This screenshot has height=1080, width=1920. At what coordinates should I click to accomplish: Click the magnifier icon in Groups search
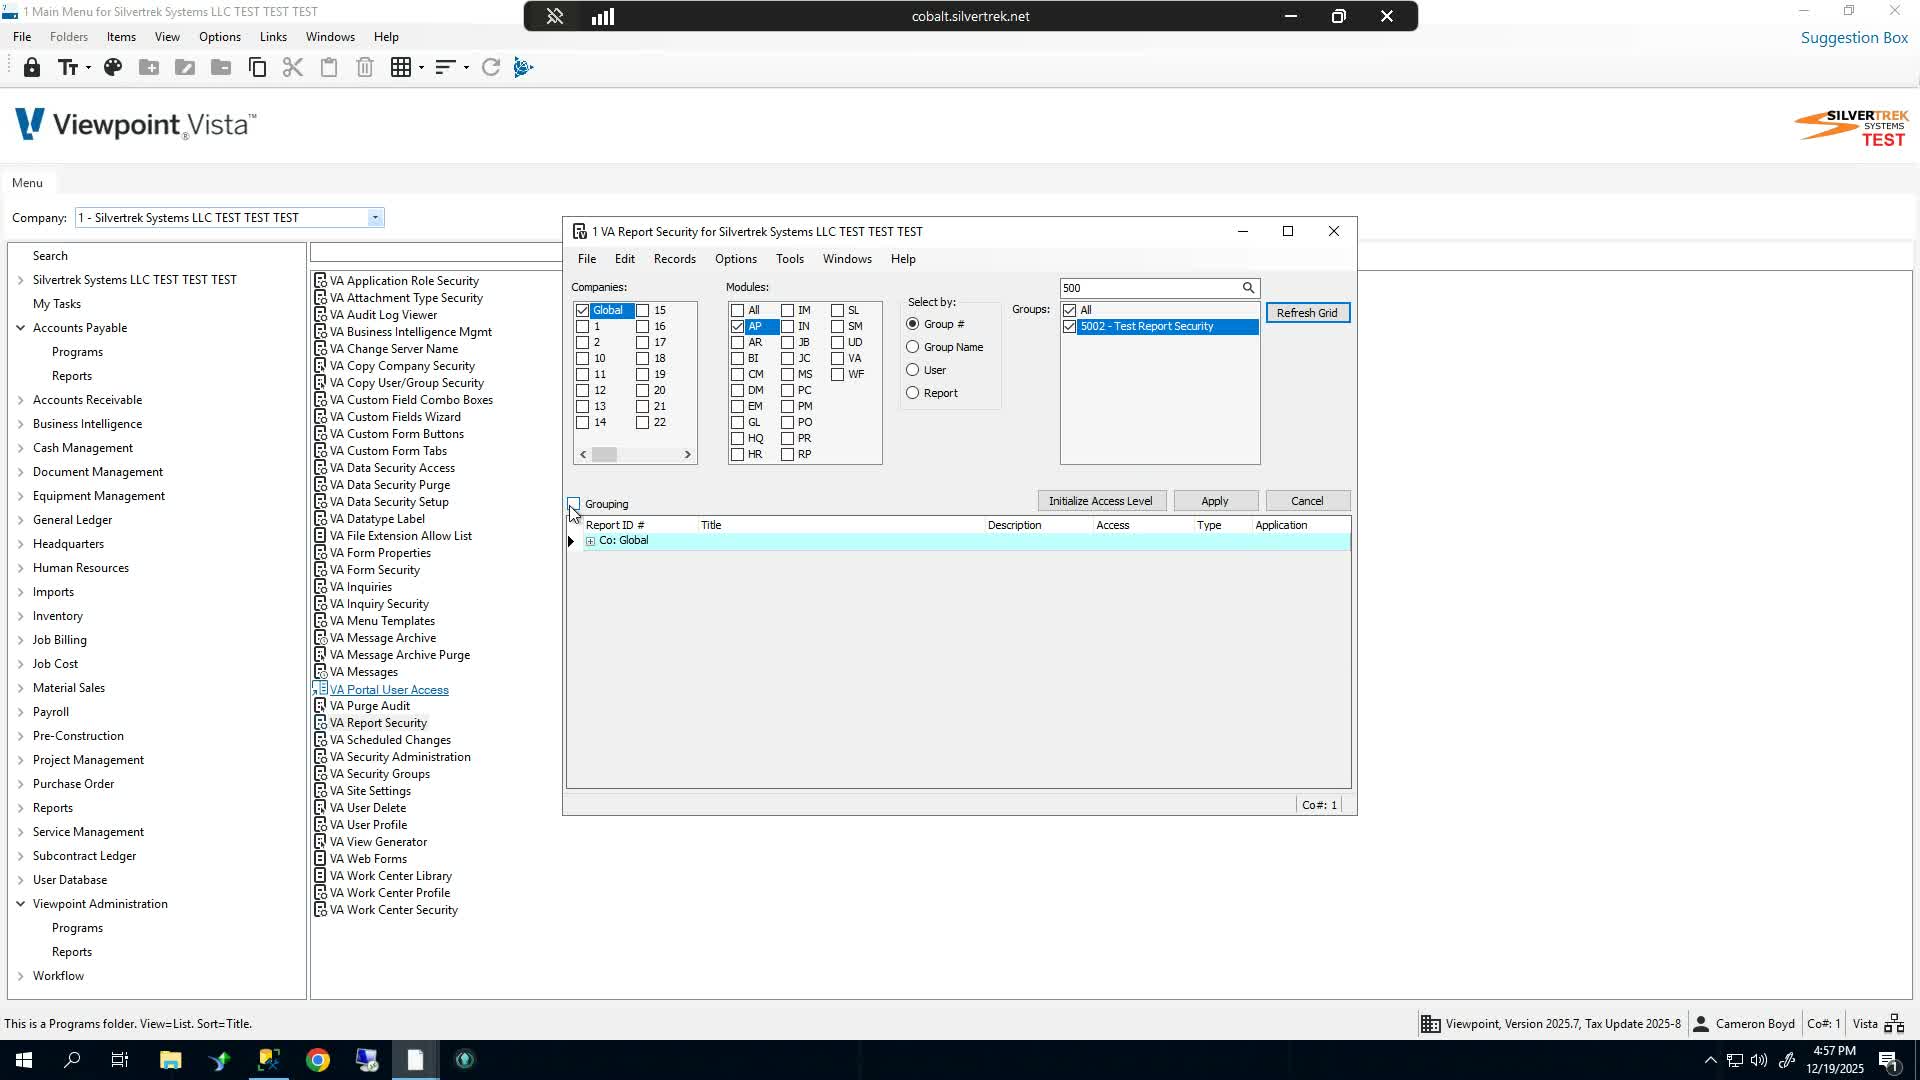tap(1248, 288)
